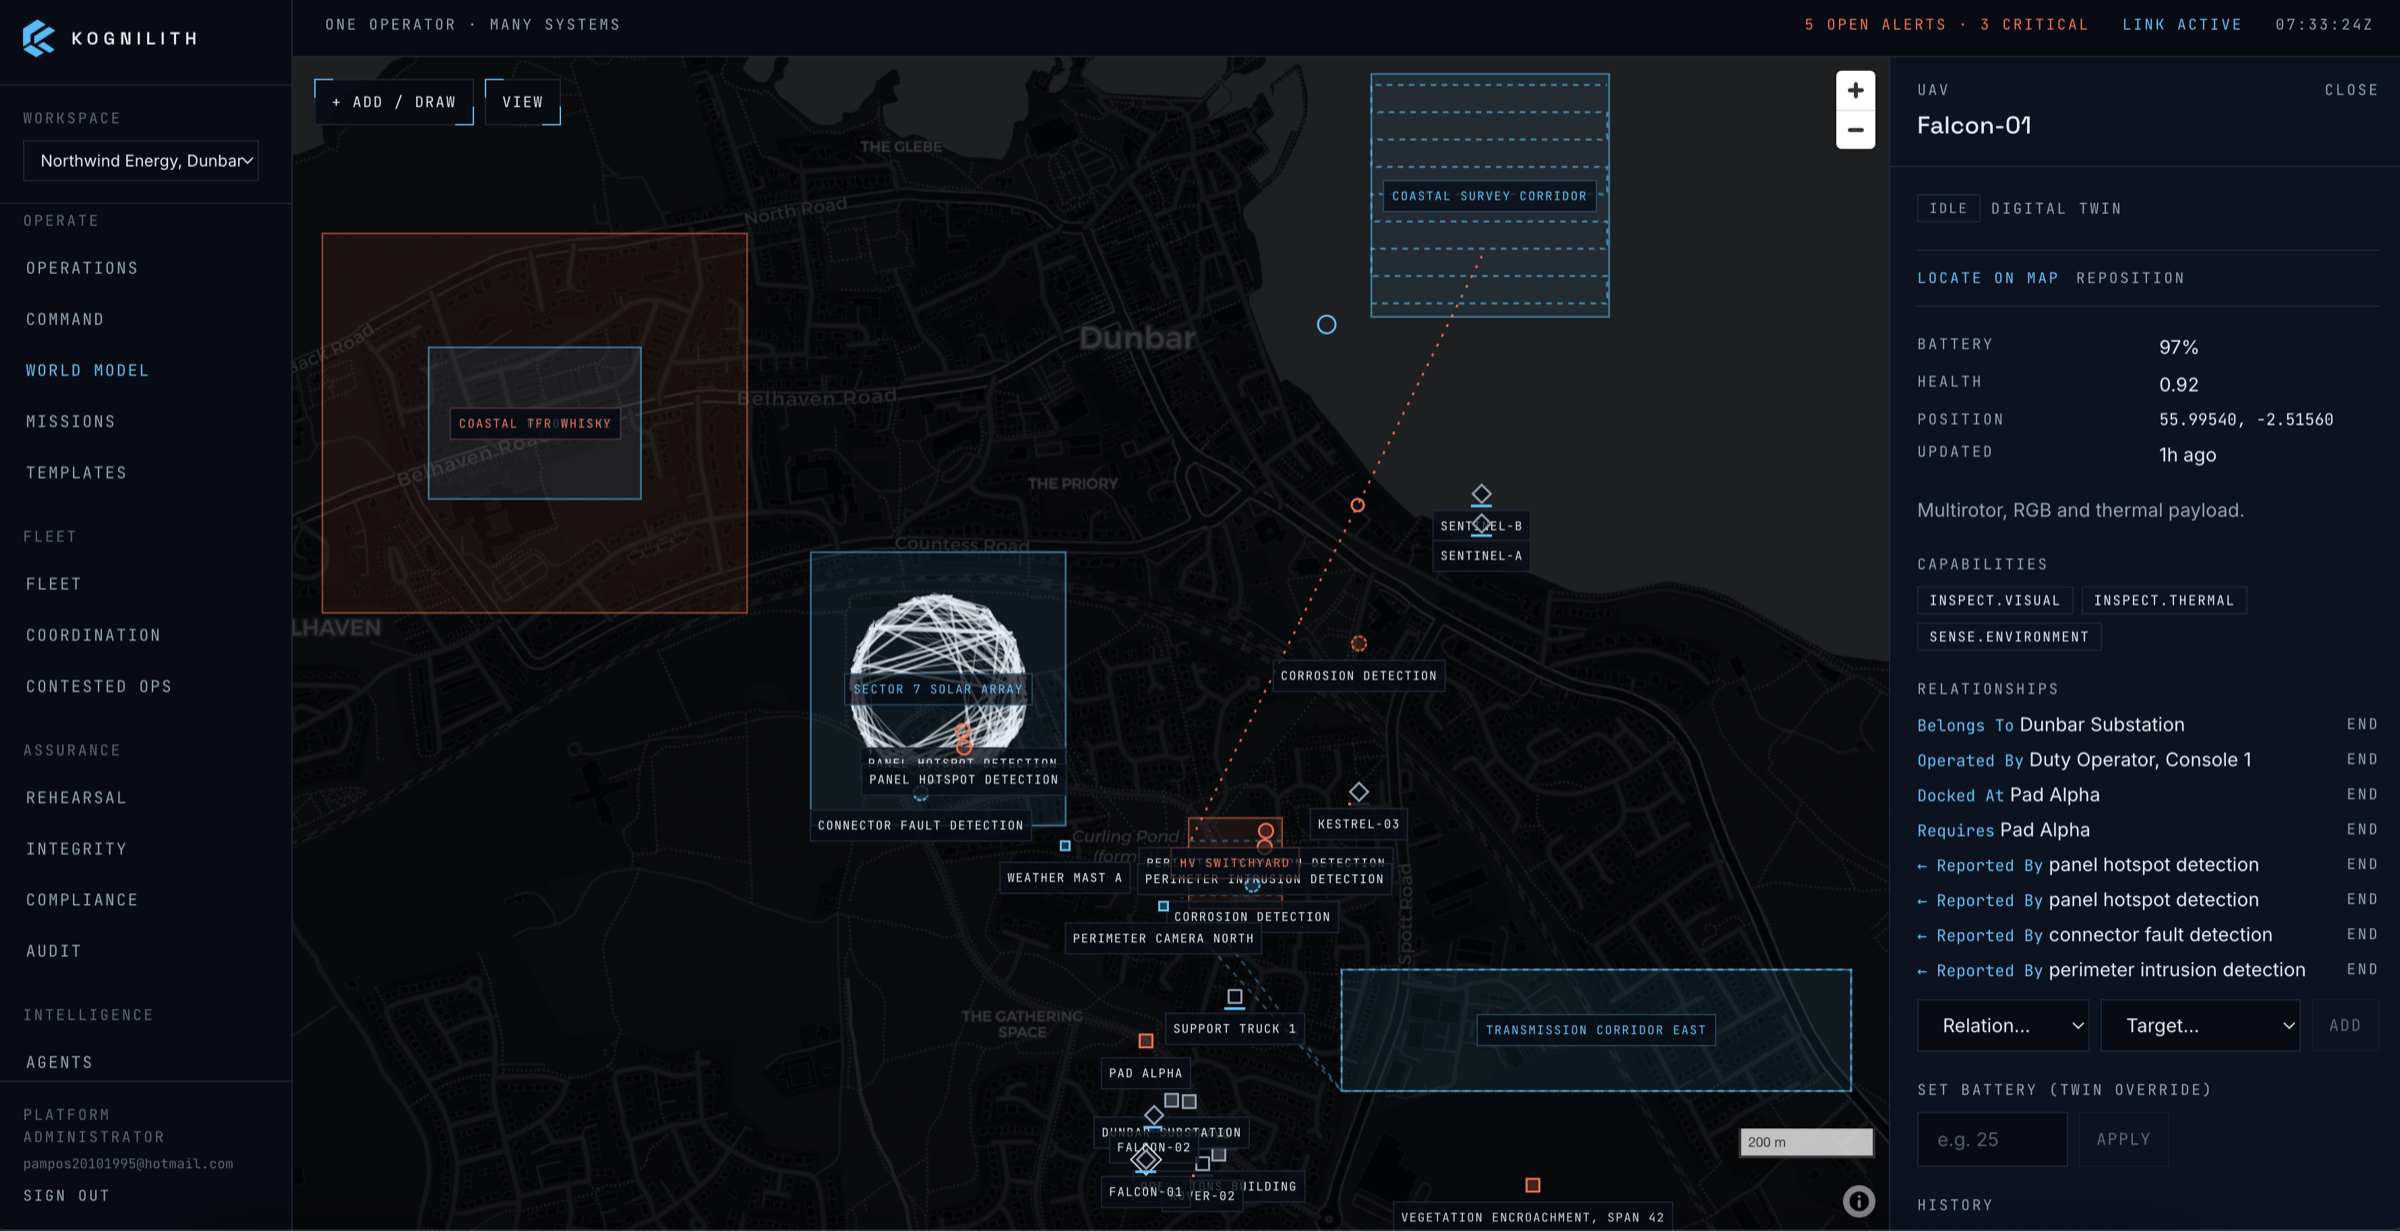This screenshot has width=2400, height=1231.
Task: Click the Kognilith logo icon
Action: click(x=39, y=38)
